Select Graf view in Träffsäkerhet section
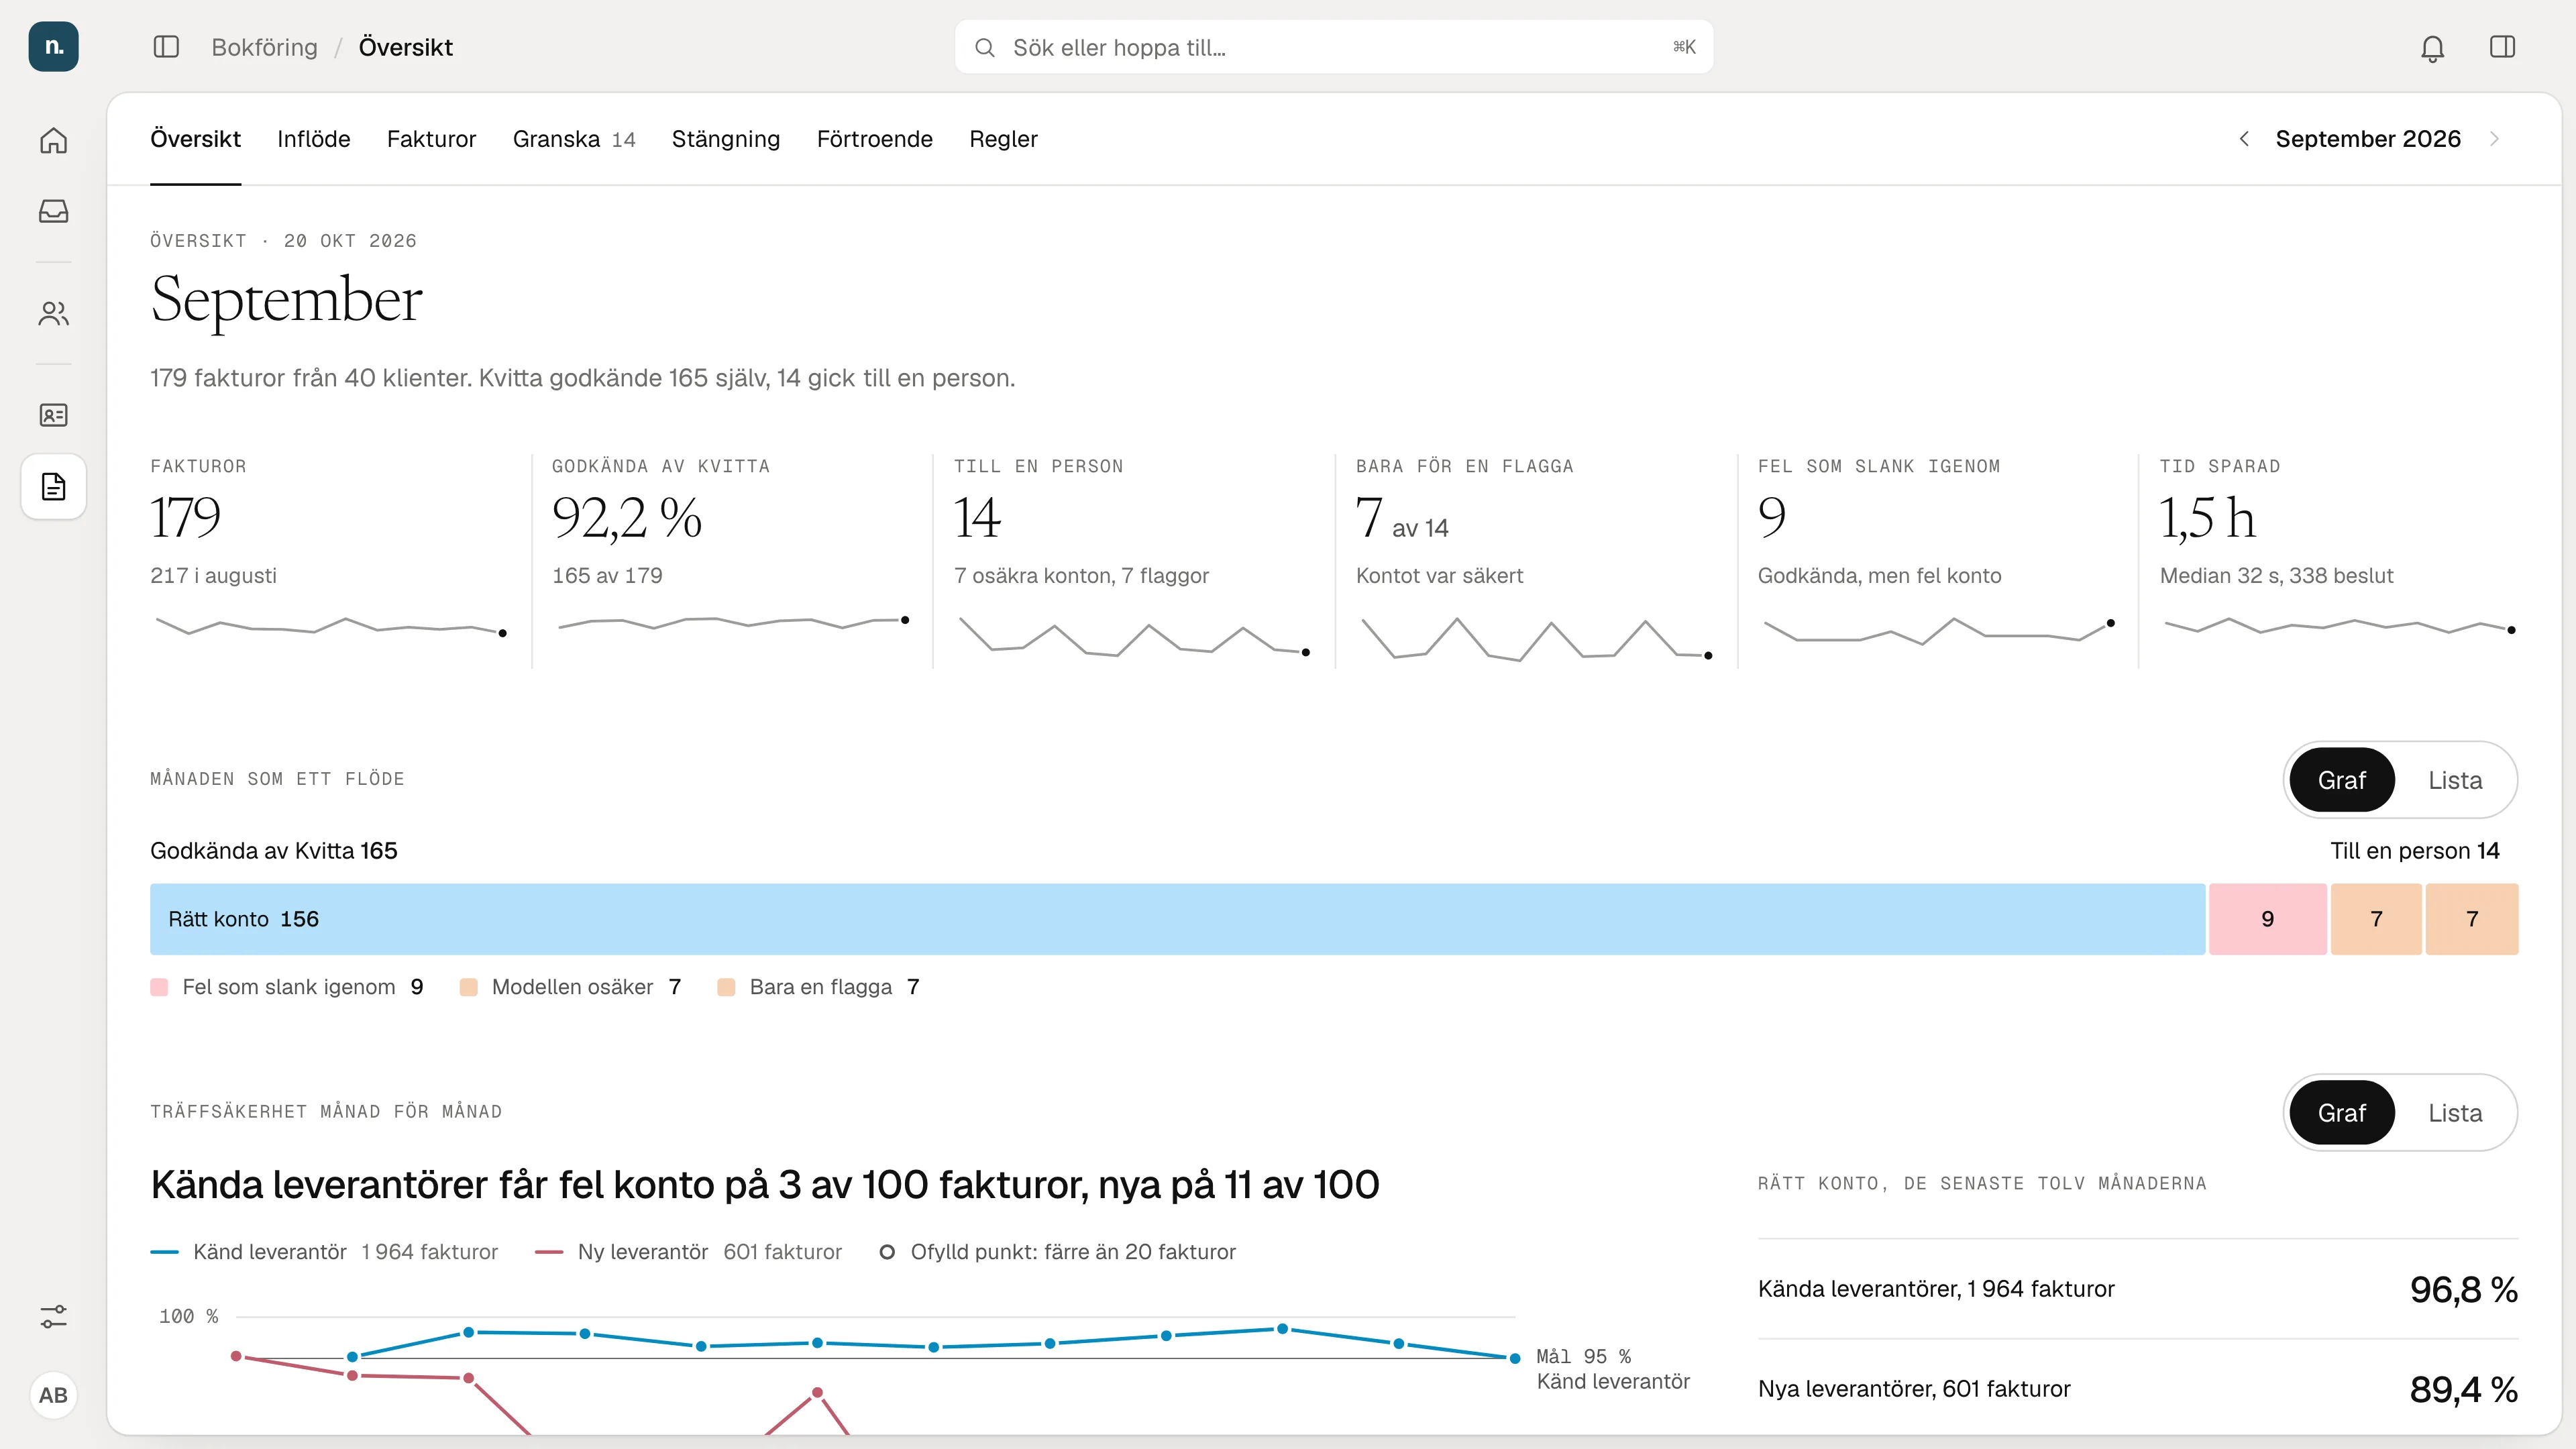Image resolution: width=2576 pixels, height=1449 pixels. click(x=2341, y=1113)
